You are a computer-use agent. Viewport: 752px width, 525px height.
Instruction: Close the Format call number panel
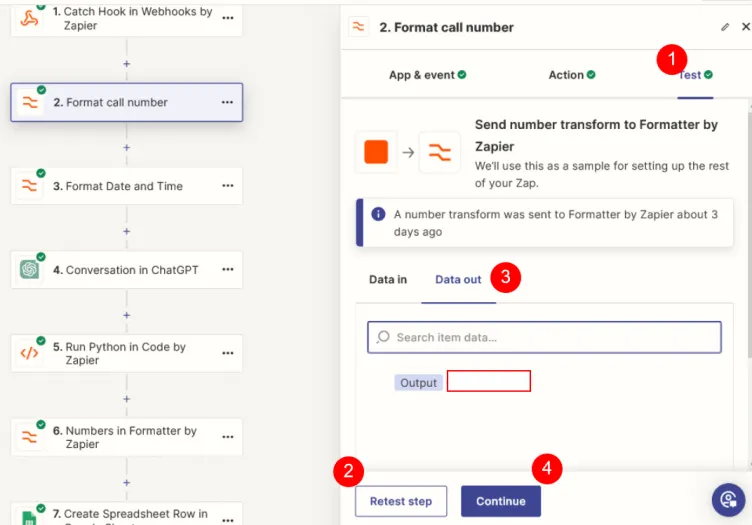click(746, 27)
